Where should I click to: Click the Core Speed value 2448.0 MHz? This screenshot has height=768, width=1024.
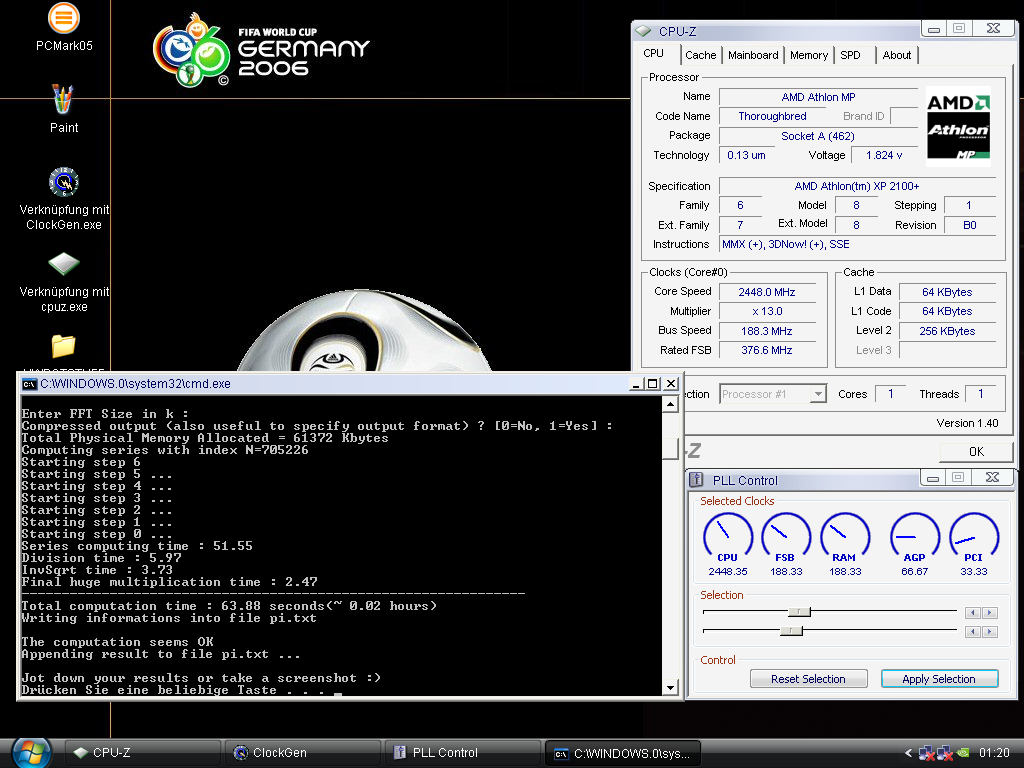pos(767,292)
